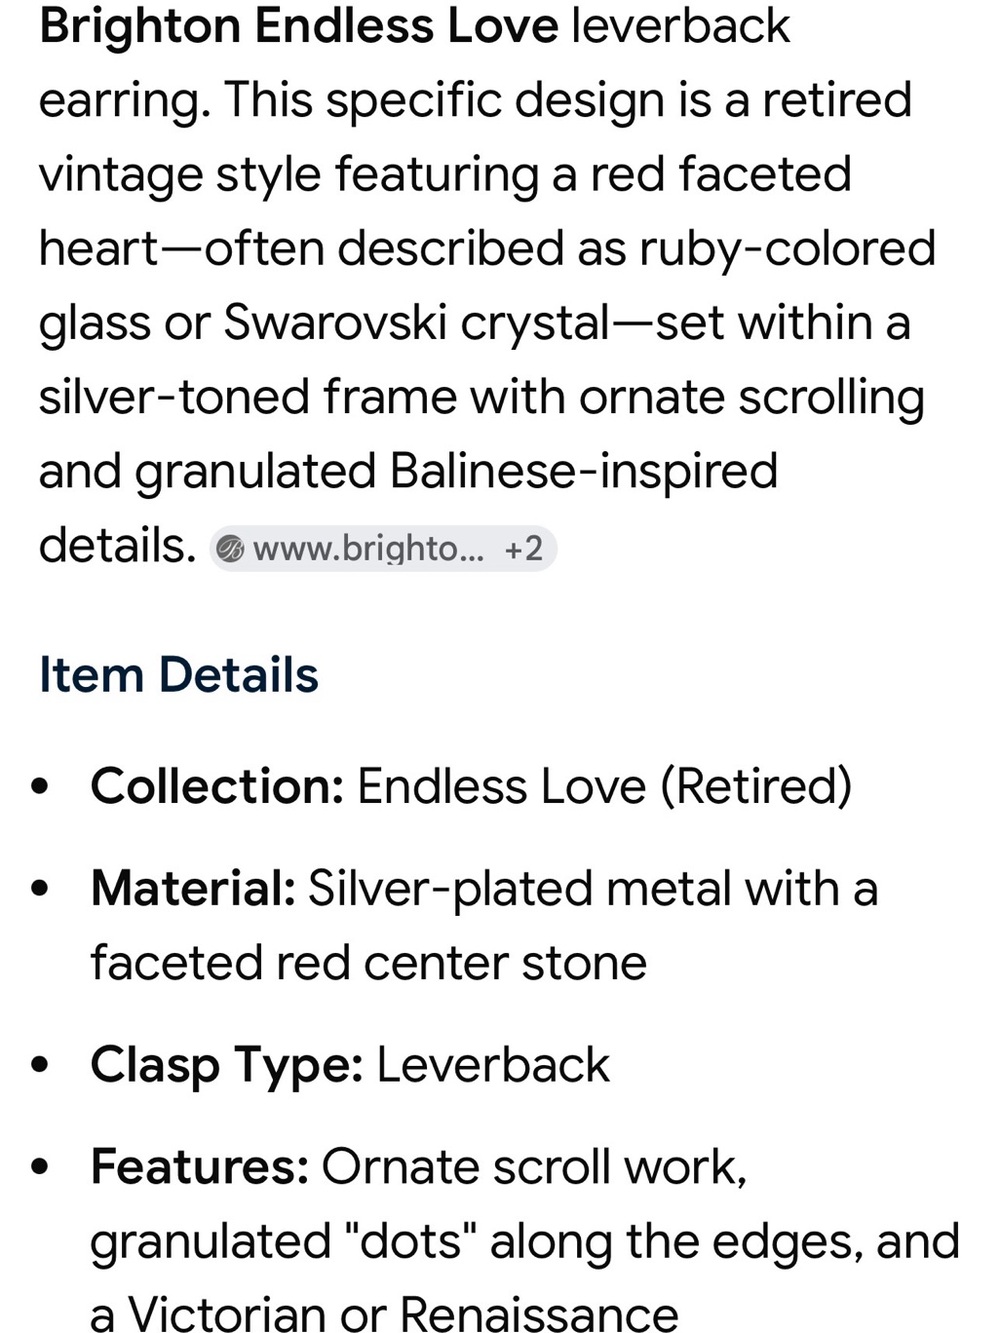Click the bullet dot beside Clasp Type
The width and height of the screenshot is (1000, 1333).
40,1066
